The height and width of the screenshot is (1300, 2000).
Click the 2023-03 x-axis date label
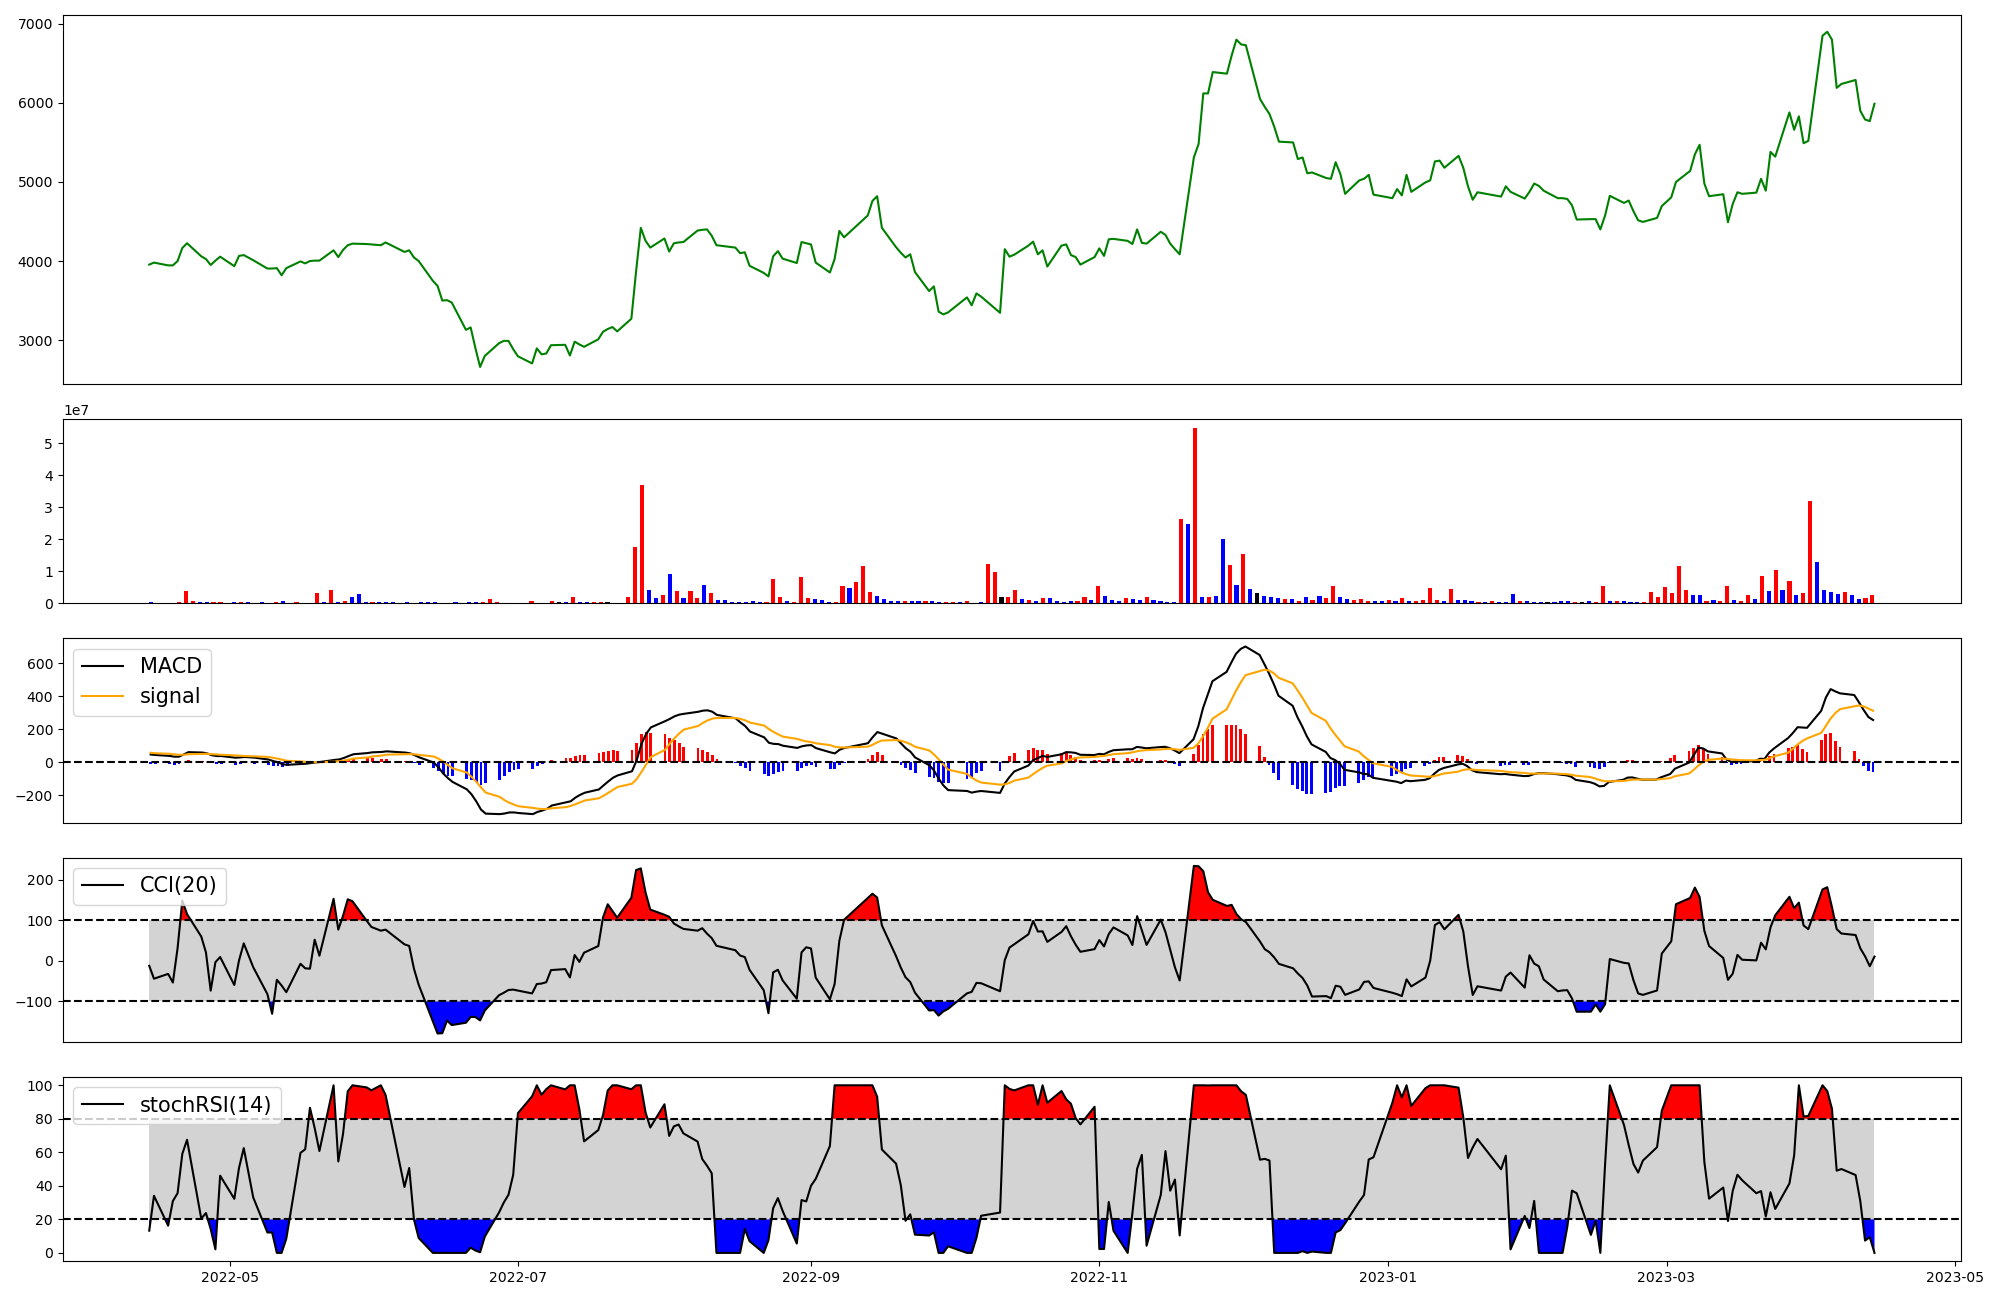pyautogui.click(x=1667, y=1277)
